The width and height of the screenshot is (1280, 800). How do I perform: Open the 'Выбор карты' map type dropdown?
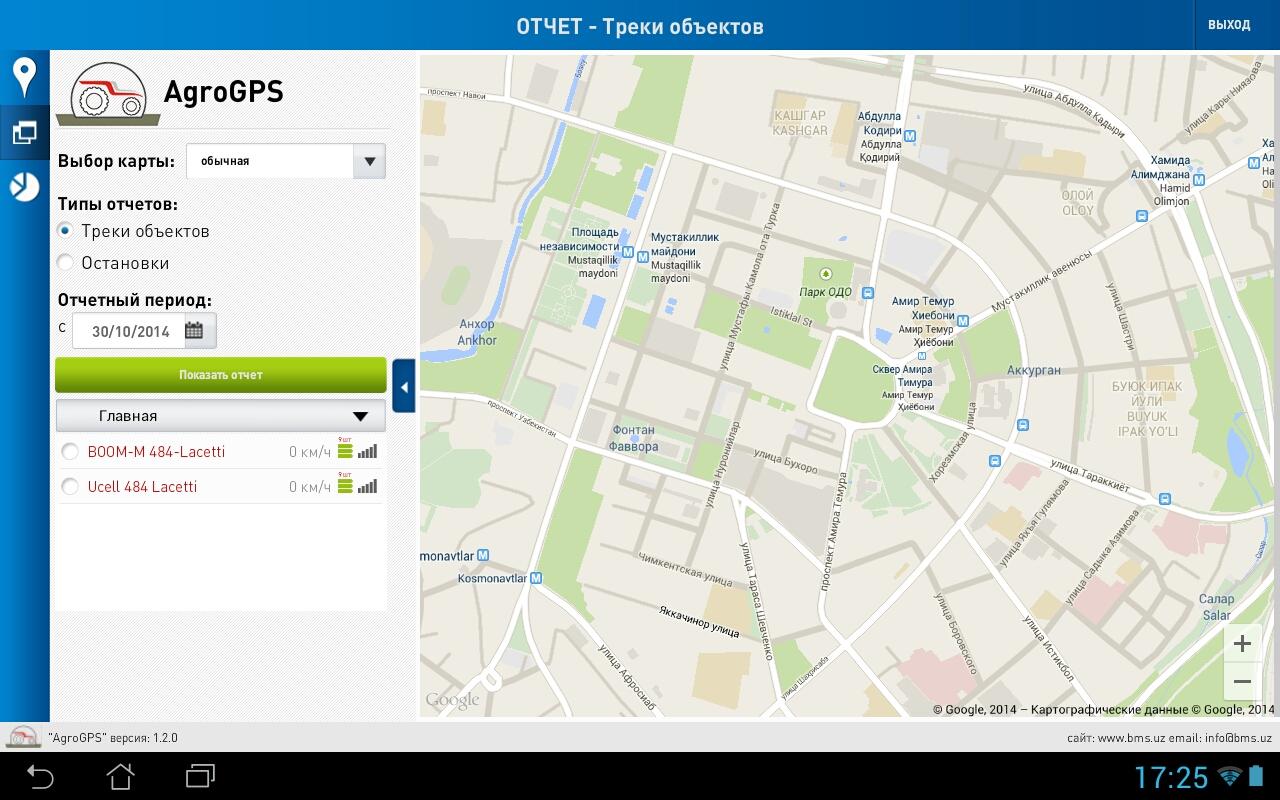(x=286, y=161)
